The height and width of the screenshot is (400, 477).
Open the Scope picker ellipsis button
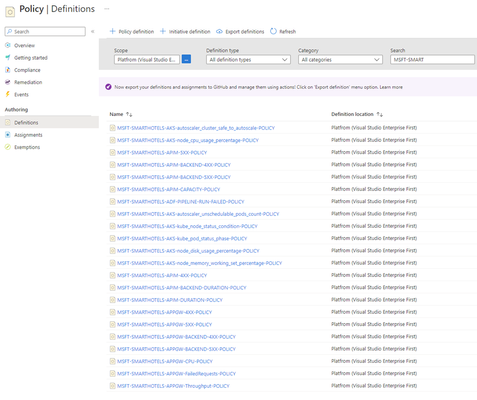tap(186, 60)
